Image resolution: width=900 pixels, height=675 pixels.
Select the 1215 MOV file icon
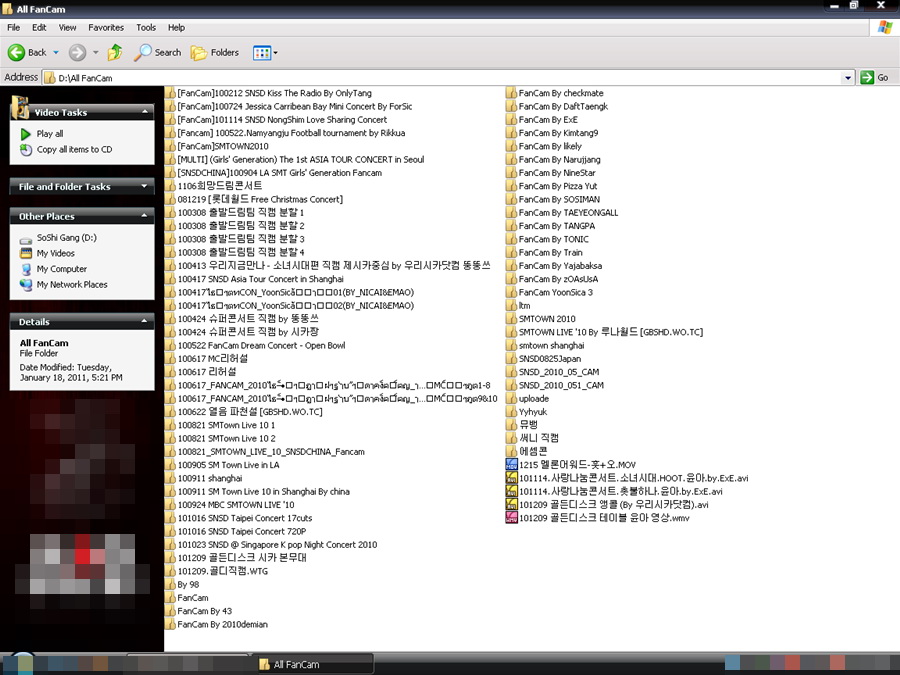(x=511, y=464)
